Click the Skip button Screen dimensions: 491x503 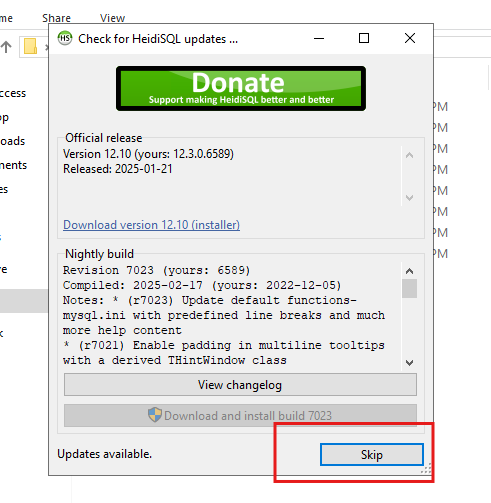[372, 454]
